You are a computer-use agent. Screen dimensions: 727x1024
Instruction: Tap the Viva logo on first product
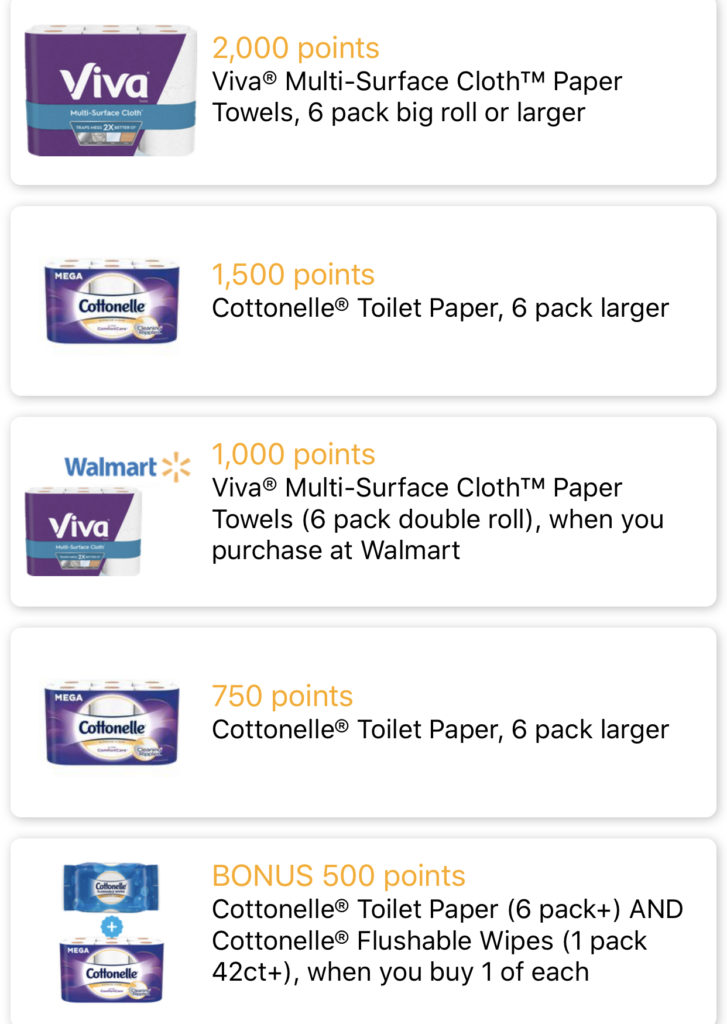(x=105, y=82)
